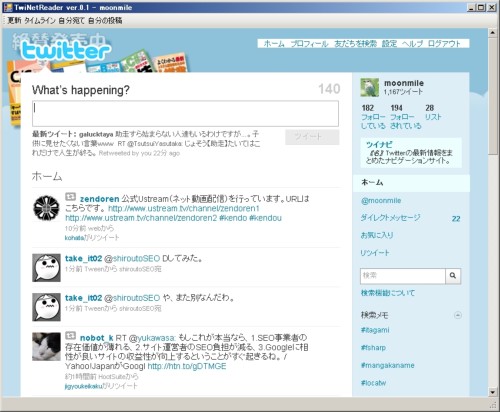This screenshot has width=500, height=412.
Task: Click first take_it02 avatar image
Action: [46, 268]
